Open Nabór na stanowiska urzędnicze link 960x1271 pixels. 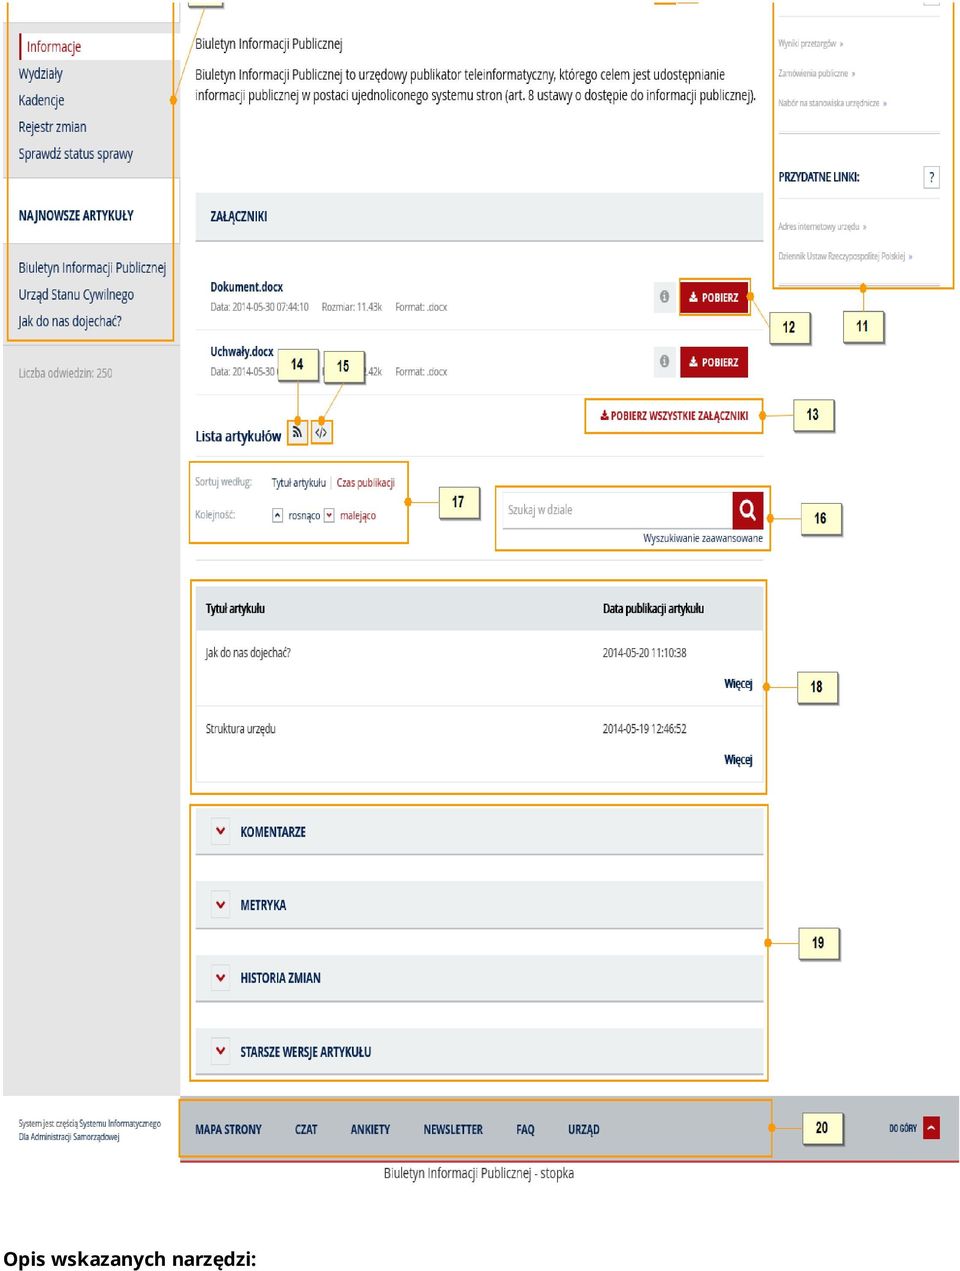pyautogui.click(x=832, y=103)
